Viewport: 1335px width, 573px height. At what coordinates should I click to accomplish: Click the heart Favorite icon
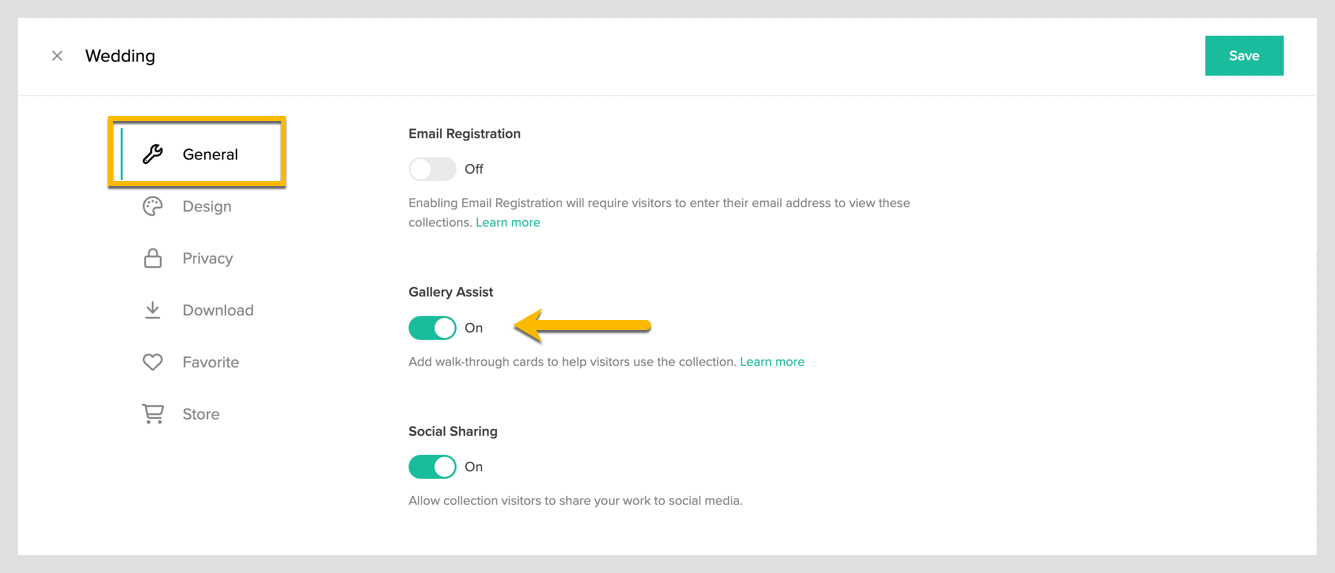(x=153, y=362)
